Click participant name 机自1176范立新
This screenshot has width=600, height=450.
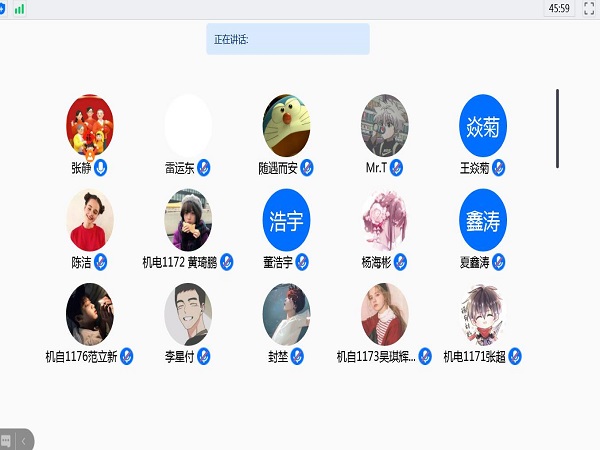81,357
